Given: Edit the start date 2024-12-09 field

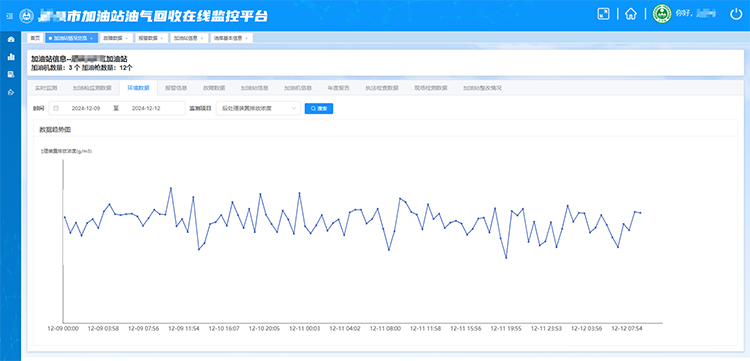Looking at the screenshot, I should pos(86,109).
